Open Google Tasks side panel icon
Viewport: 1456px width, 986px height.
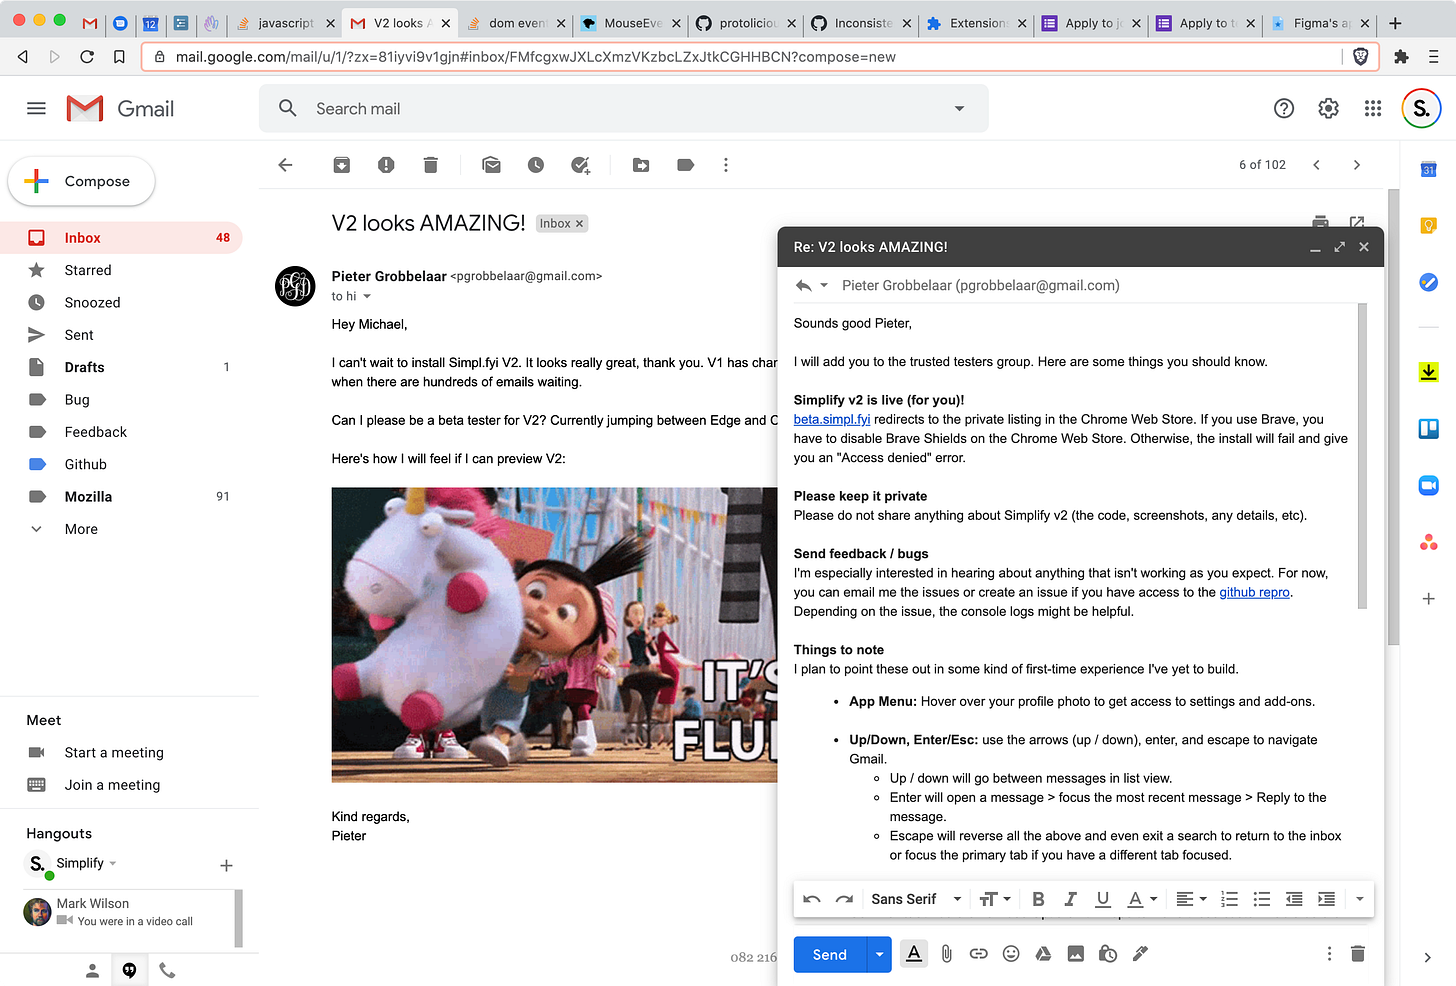(x=1428, y=283)
